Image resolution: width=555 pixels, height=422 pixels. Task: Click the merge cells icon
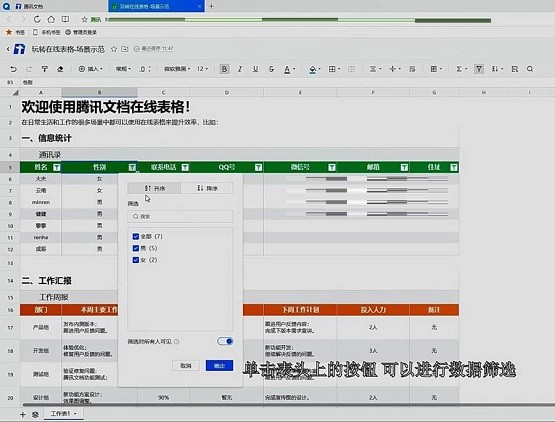coord(351,69)
